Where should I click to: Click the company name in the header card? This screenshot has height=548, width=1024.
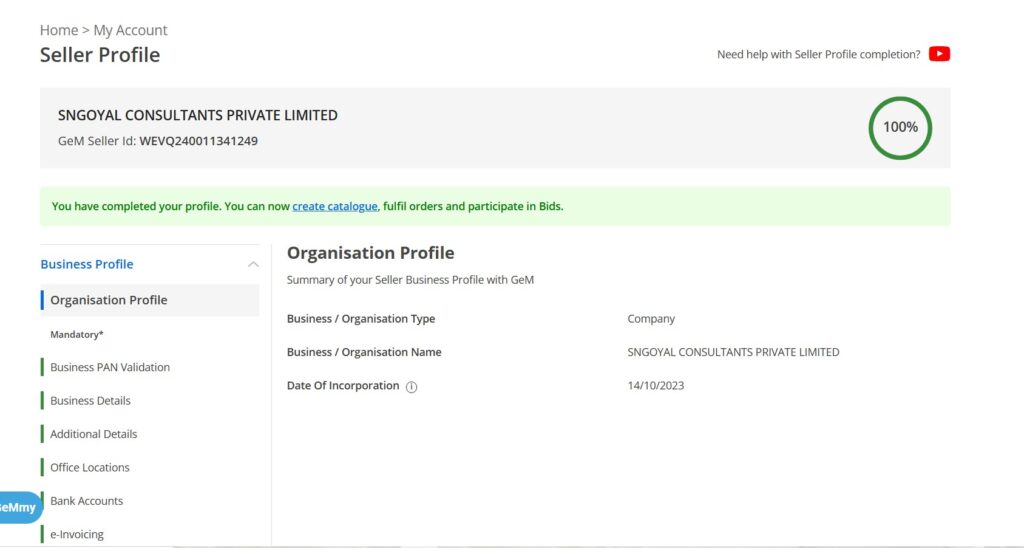tap(198, 116)
